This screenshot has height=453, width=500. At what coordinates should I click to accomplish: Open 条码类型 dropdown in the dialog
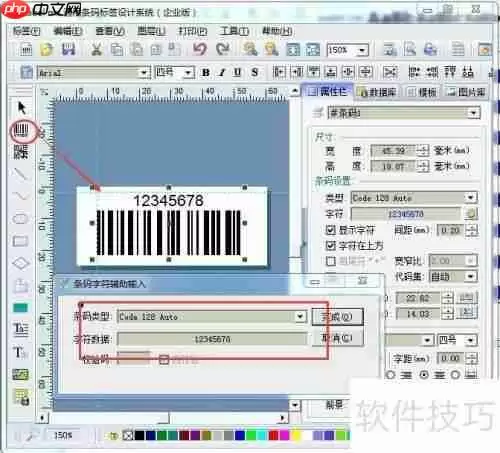point(300,316)
